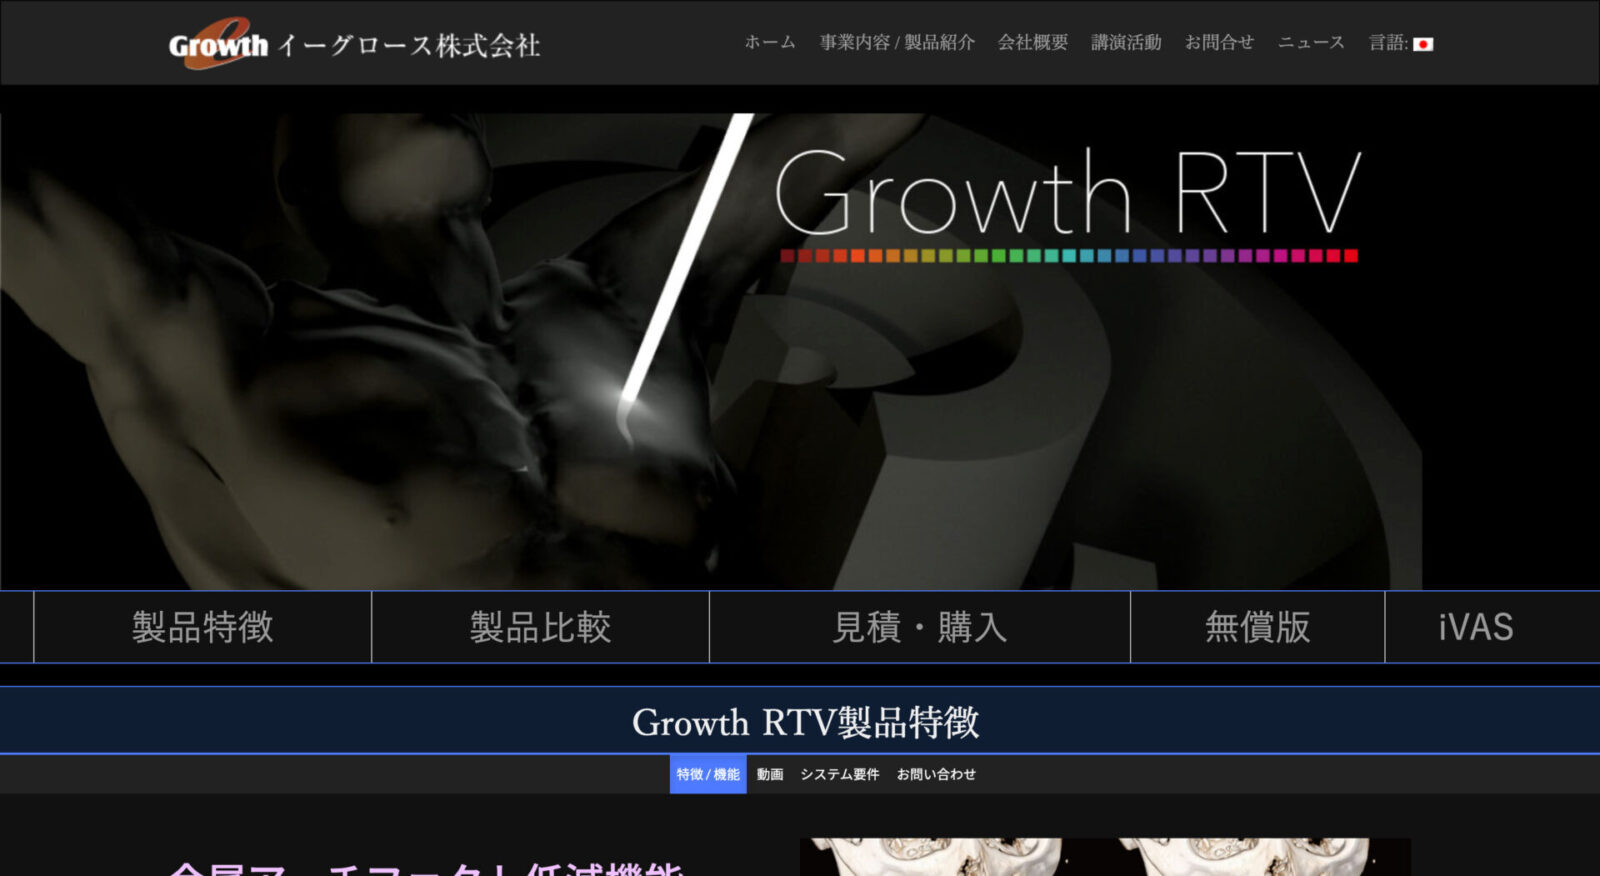Select お問合せ in the header navigation
Screen dimensions: 1600x876
[x=1219, y=42]
